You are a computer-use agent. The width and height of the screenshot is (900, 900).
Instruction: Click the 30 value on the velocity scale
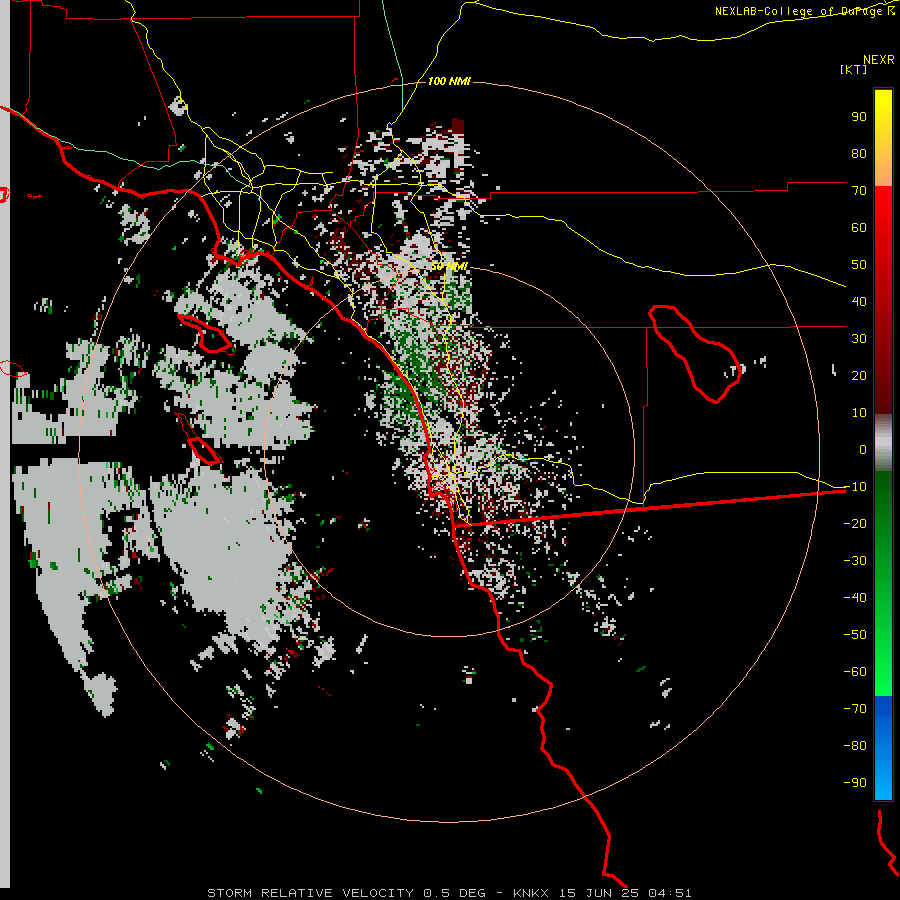(x=859, y=339)
